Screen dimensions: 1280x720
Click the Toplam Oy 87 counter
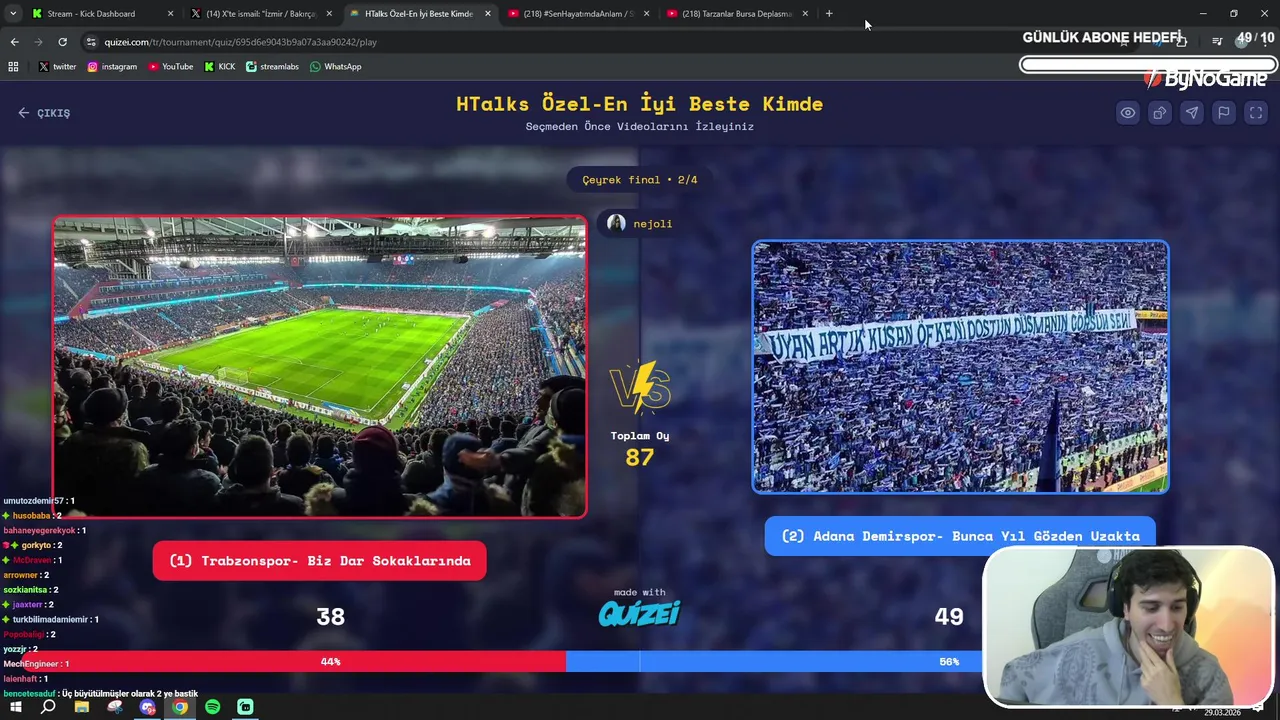(640, 449)
